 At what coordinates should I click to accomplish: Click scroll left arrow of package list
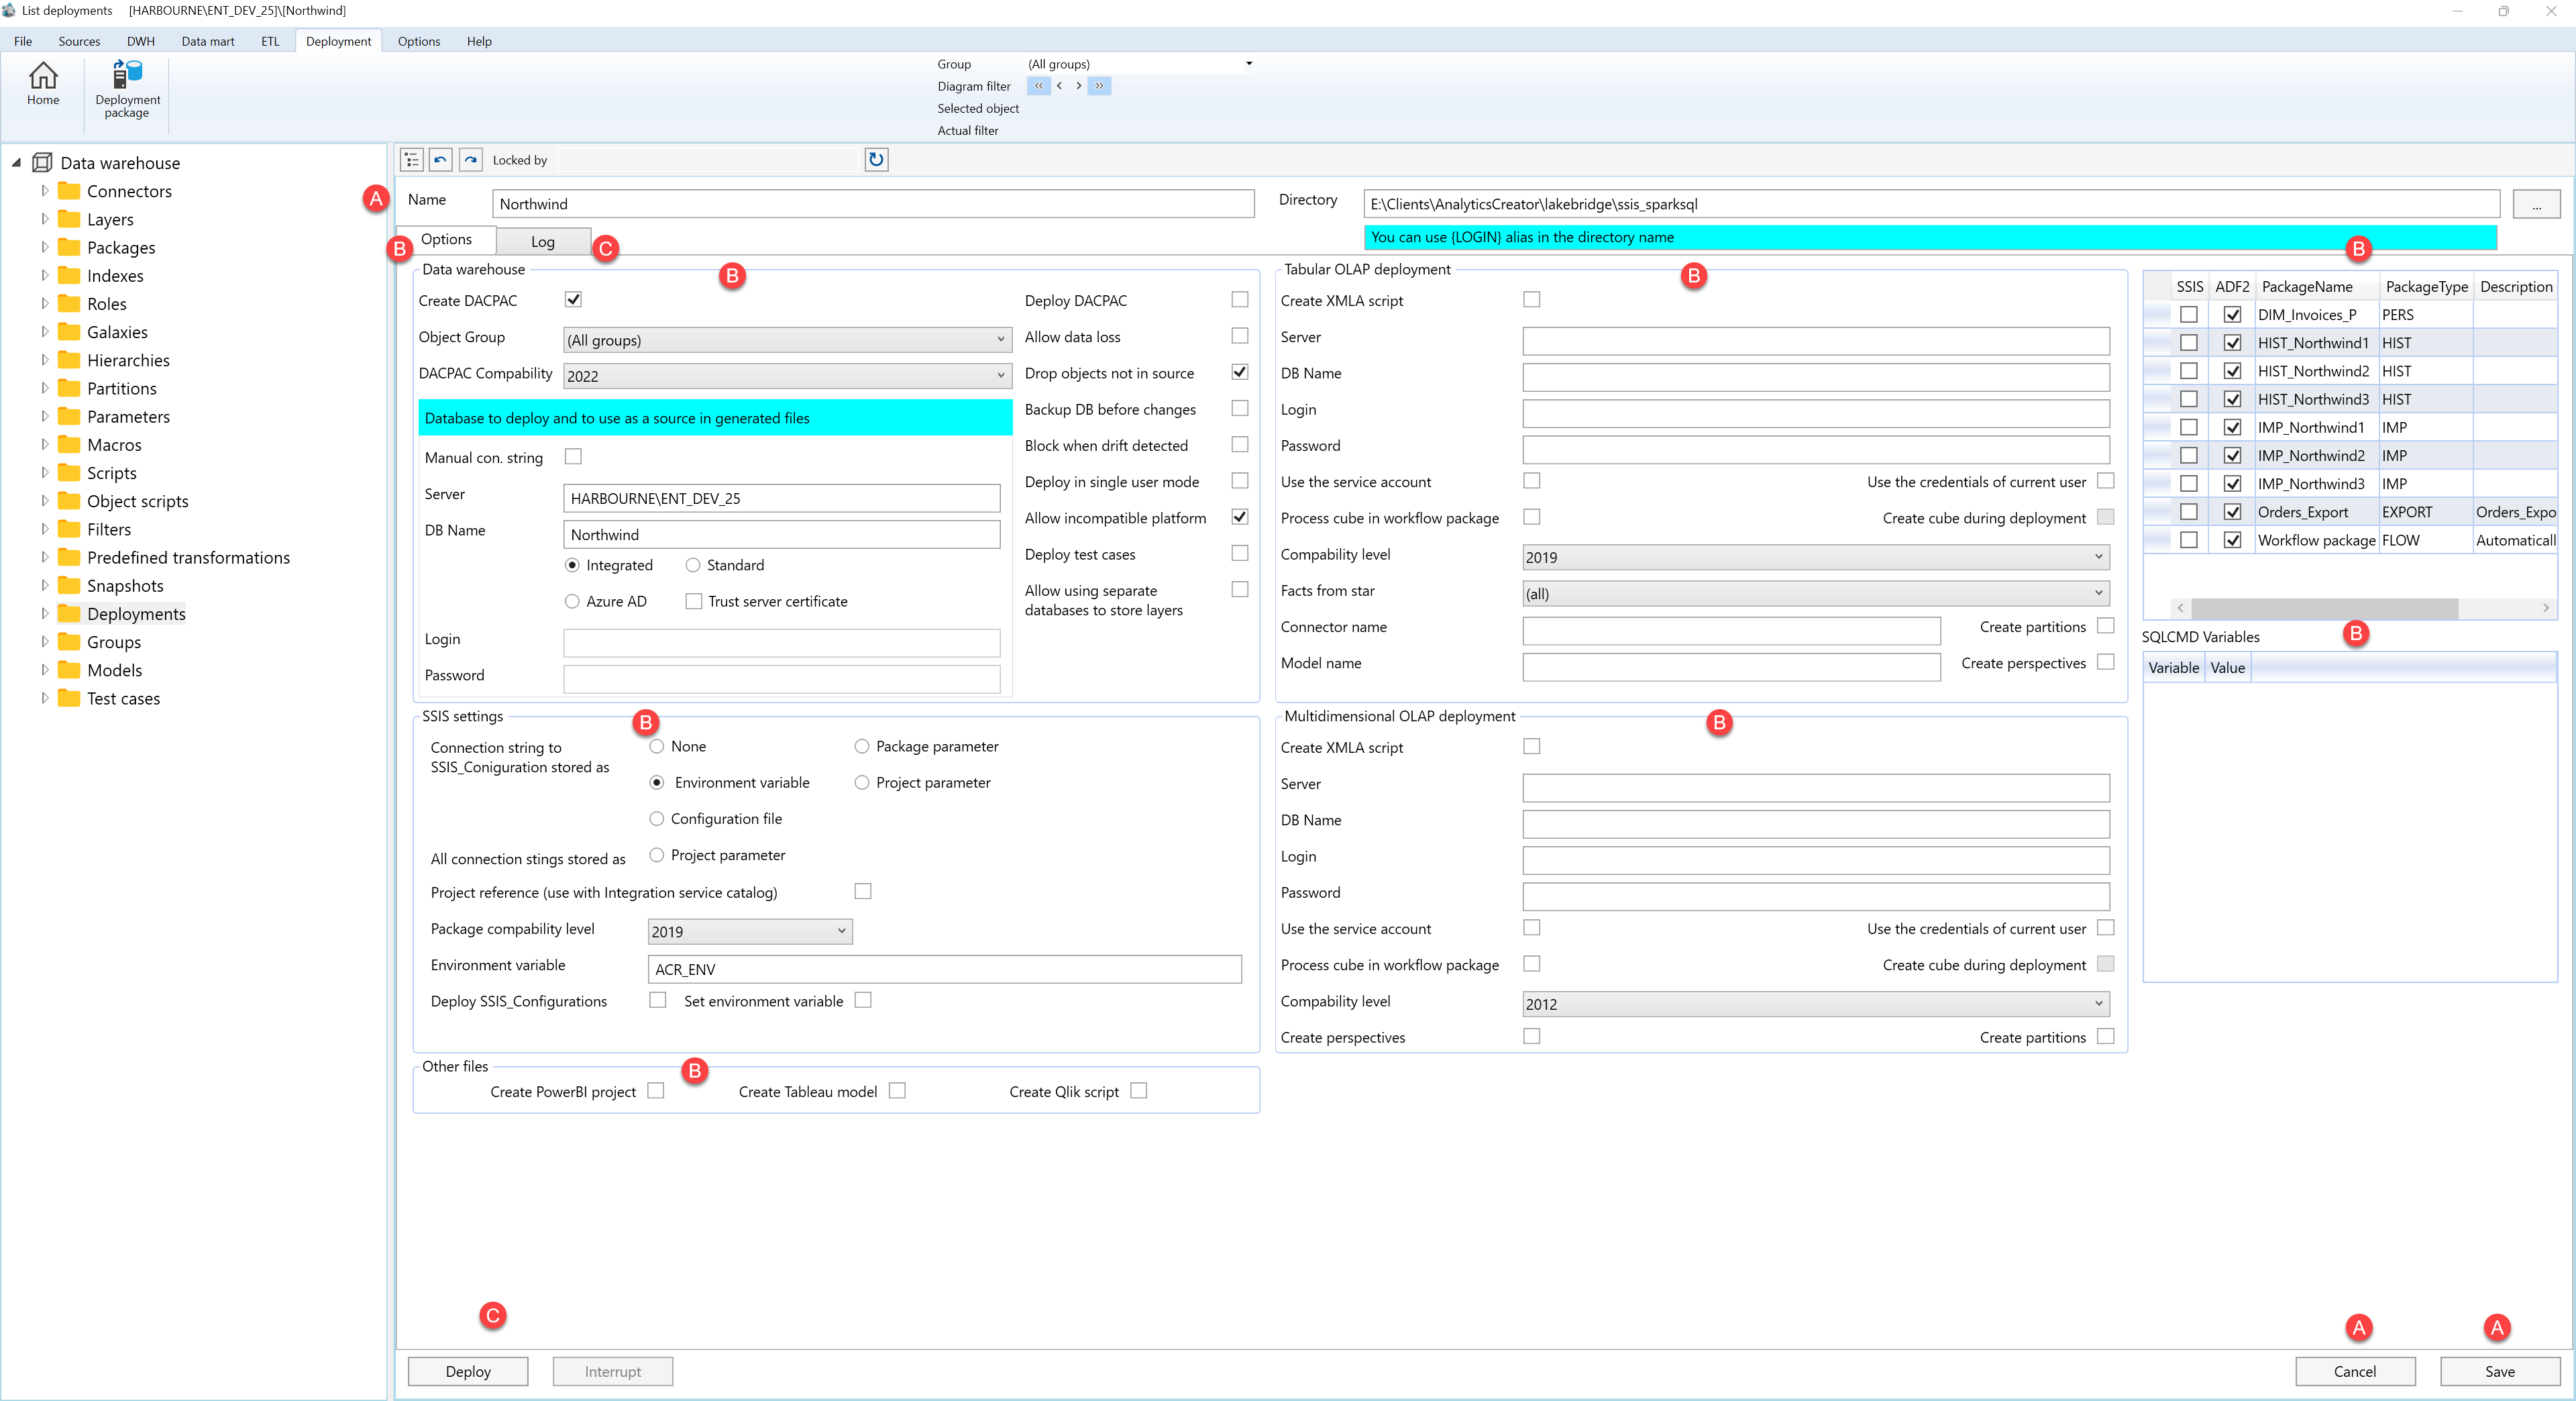coord(2181,608)
